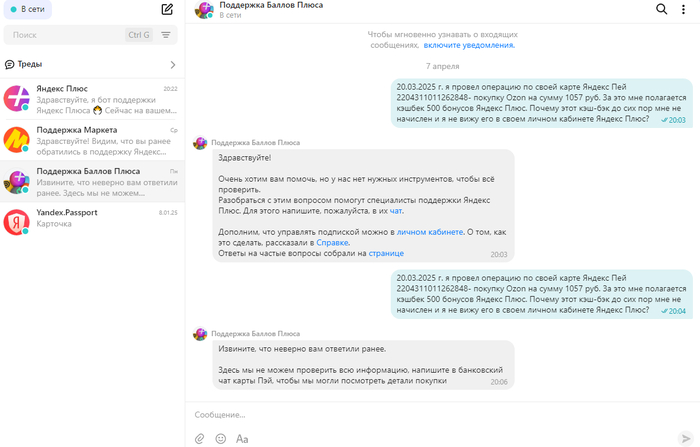700x447 pixels.
Task: Open the Yandex.Passport chat
Action: 92,218
